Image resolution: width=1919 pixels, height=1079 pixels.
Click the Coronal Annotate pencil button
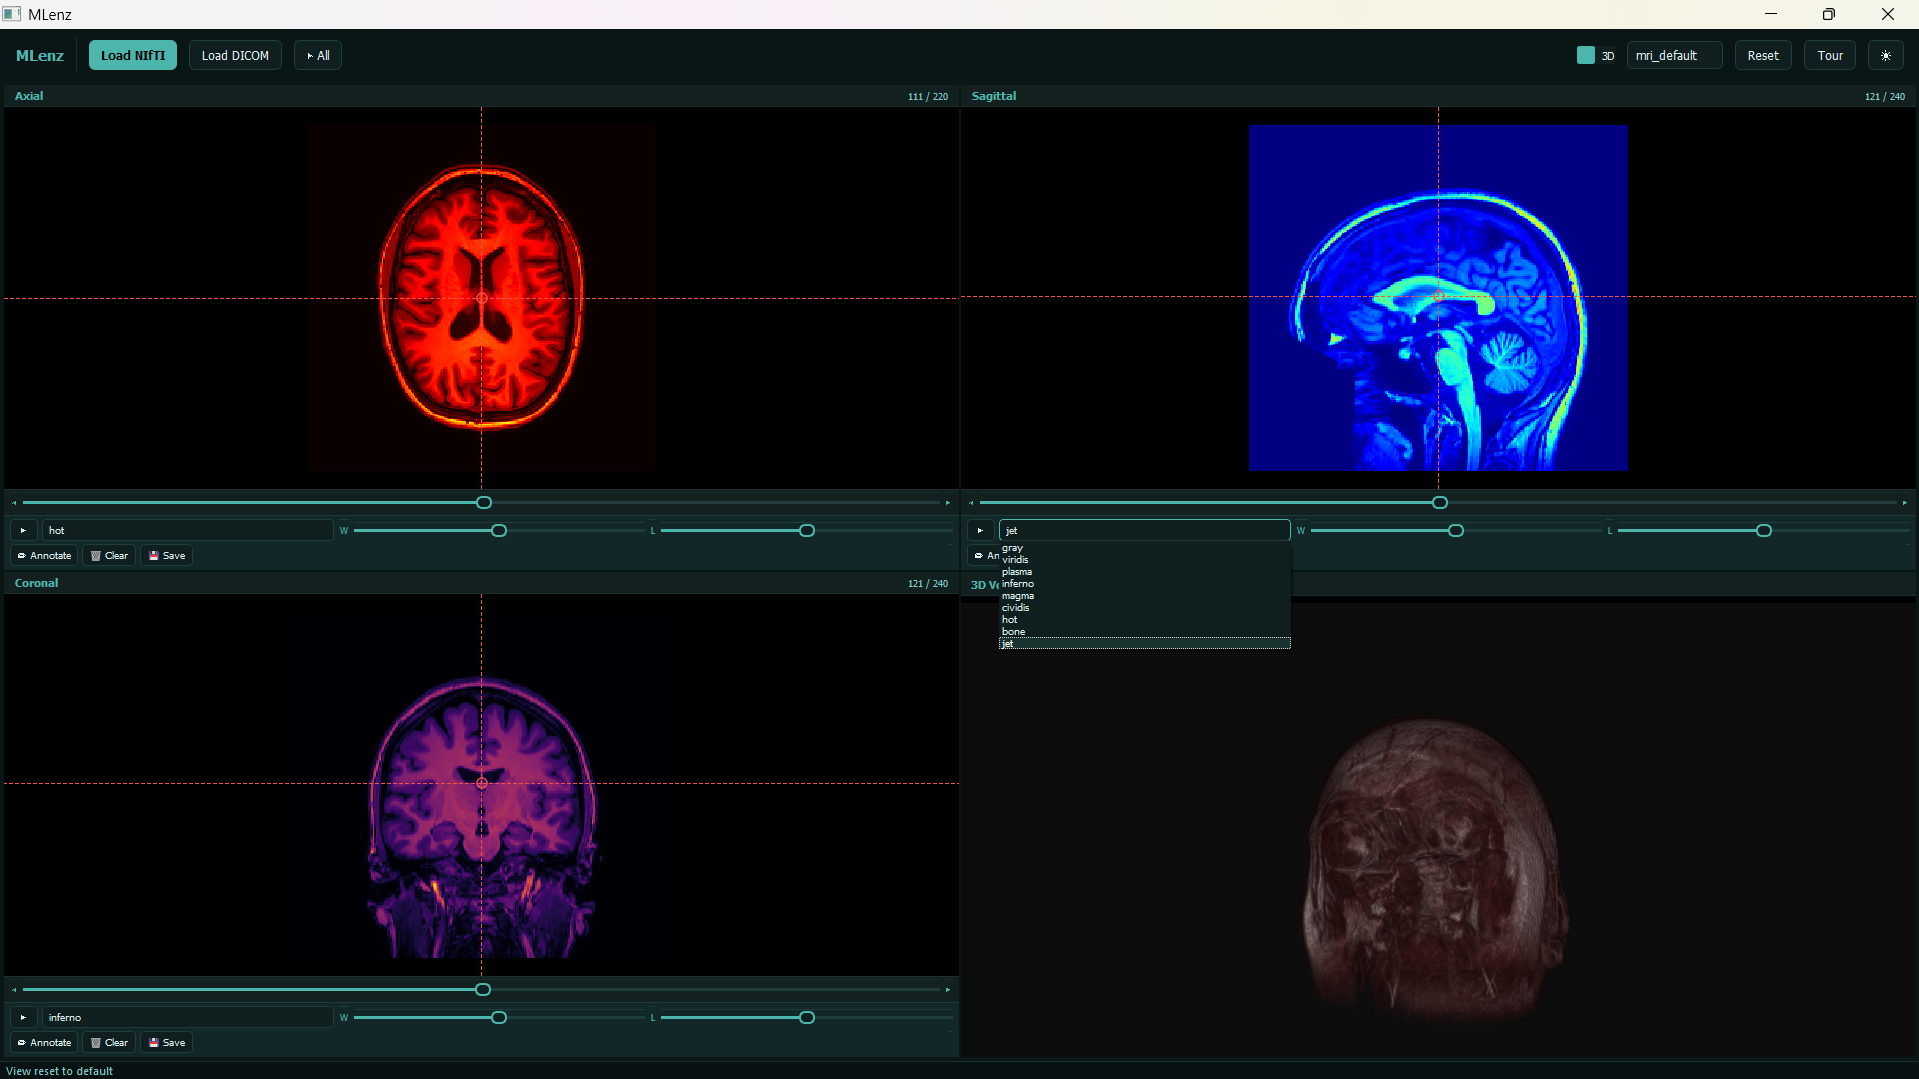(44, 1043)
